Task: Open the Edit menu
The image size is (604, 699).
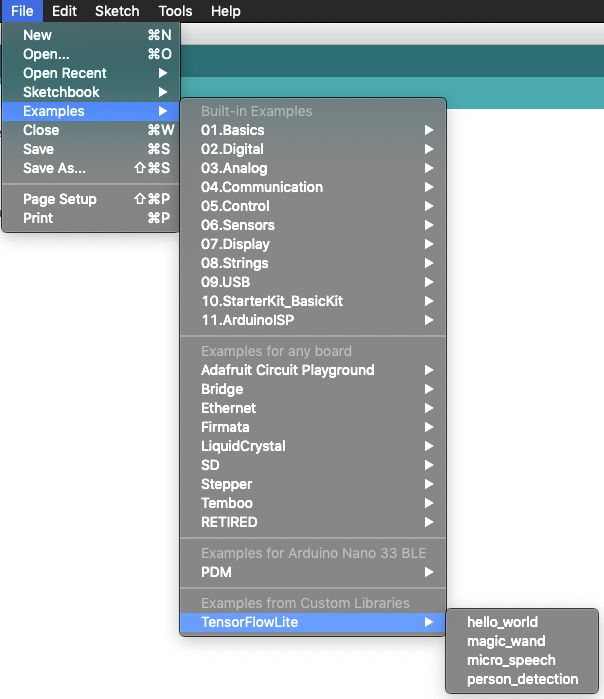Action: click(64, 11)
